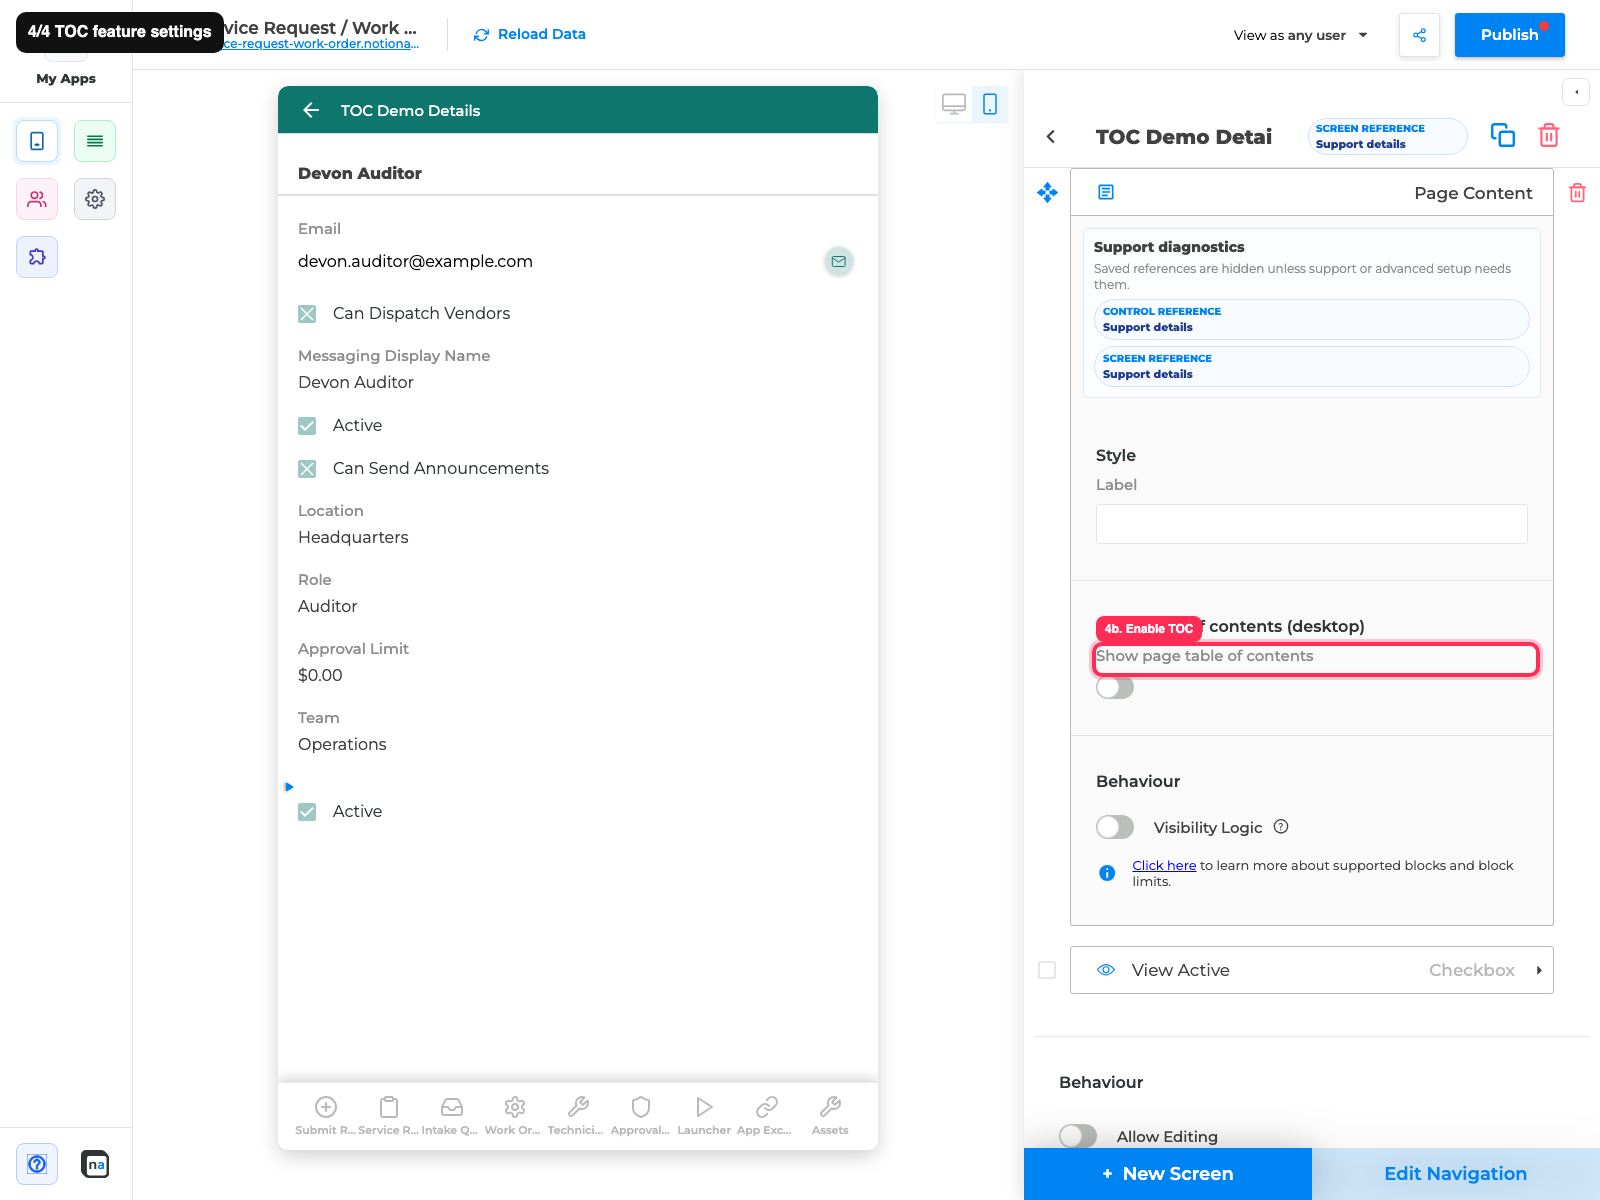The image size is (1600, 1200).
Task: Click the 'na' account icon
Action: tap(95, 1164)
